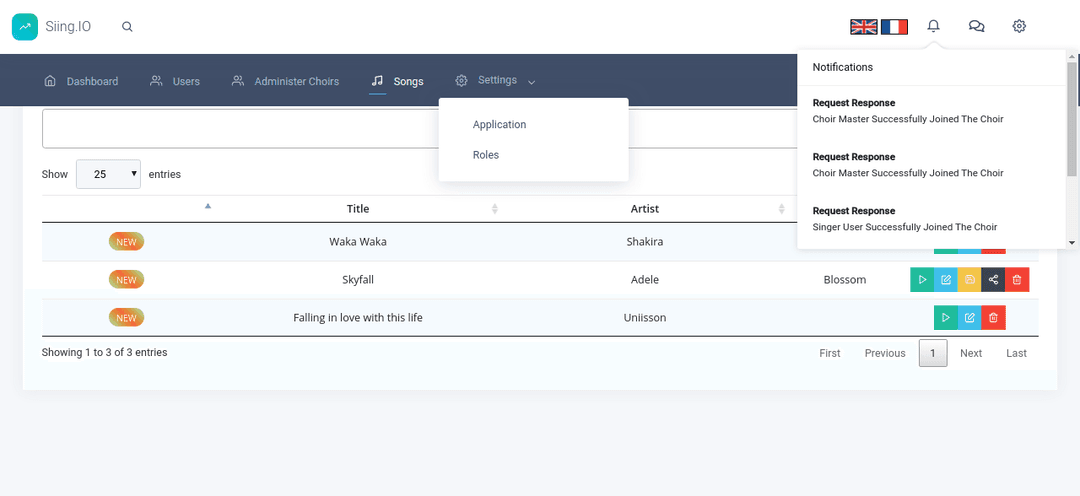The width and height of the screenshot is (1080, 496).
Task: Open the Show entries dropdown
Action: click(108, 174)
